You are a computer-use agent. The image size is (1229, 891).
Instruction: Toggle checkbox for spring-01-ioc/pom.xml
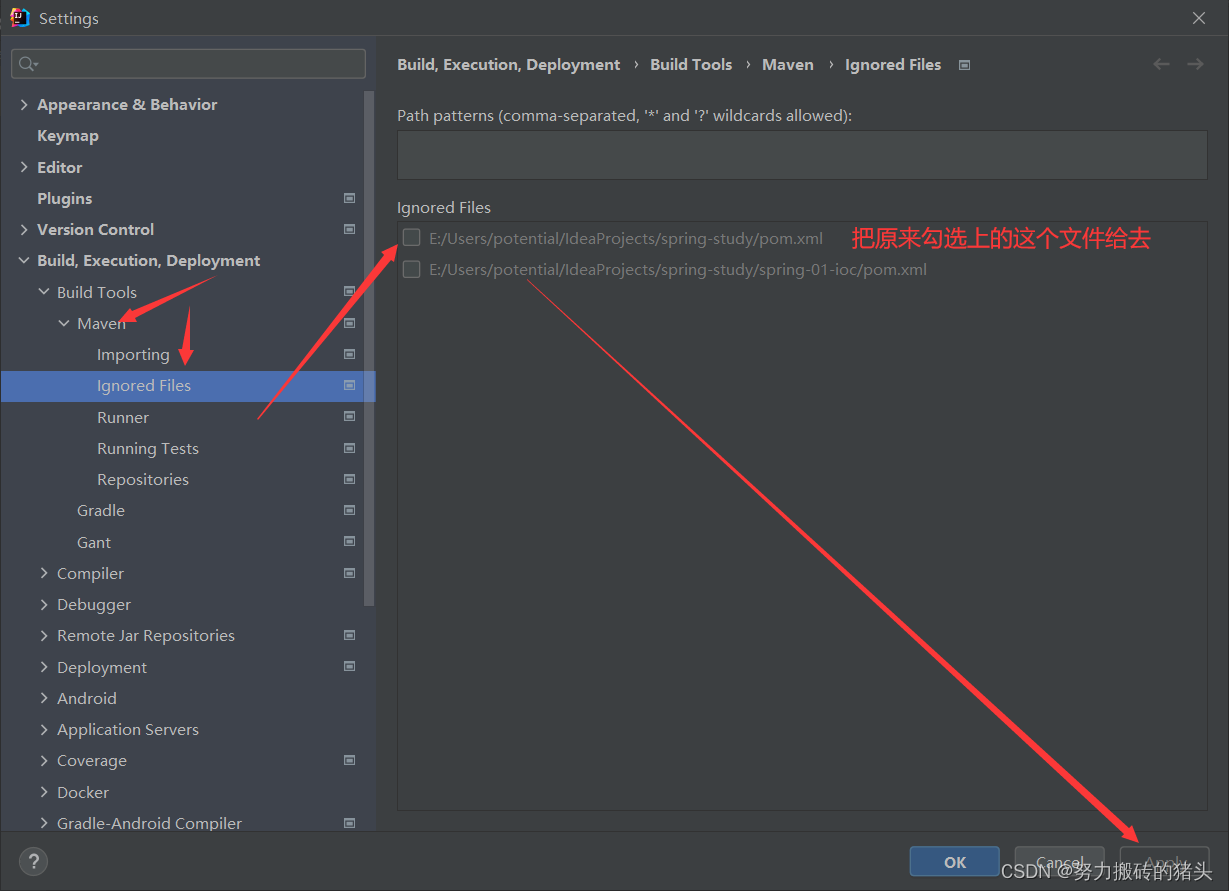tap(411, 269)
